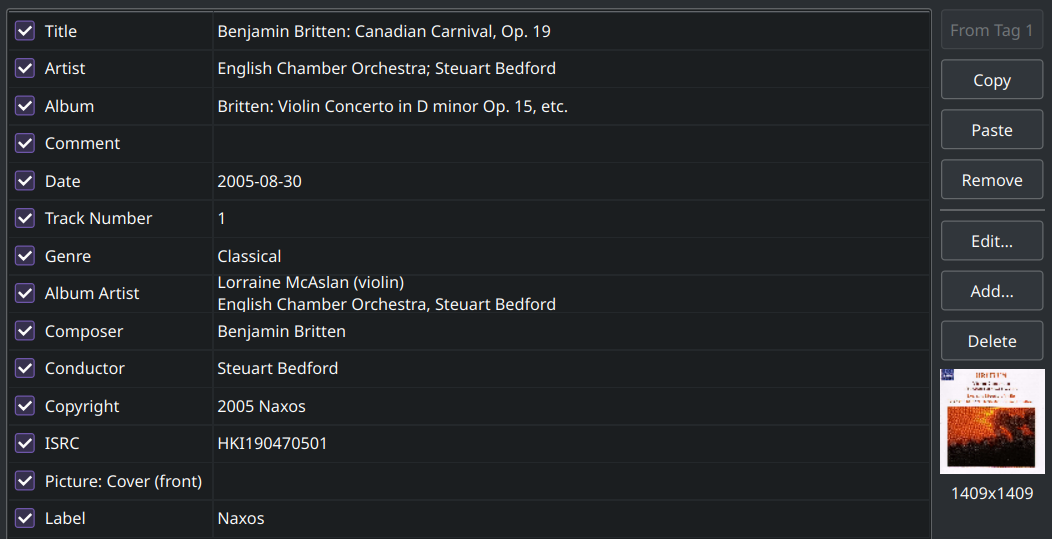Open the Edit... dialog button

pyautogui.click(x=991, y=241)
